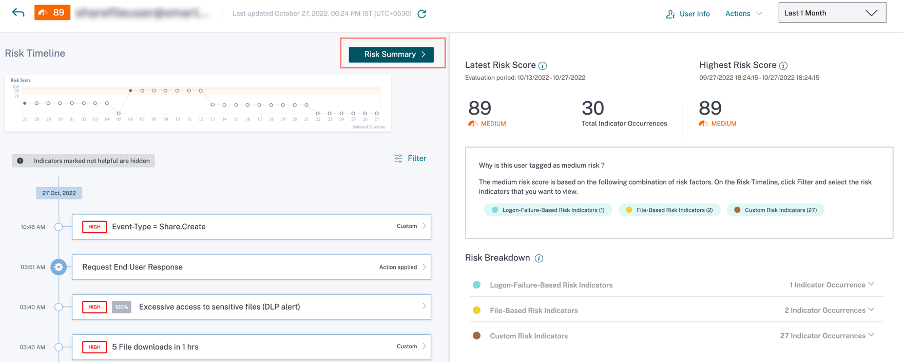This screenshot has height=362, width=904.
Task: Click HIGH badge on Share.Create row
Action: coord(95,227)
